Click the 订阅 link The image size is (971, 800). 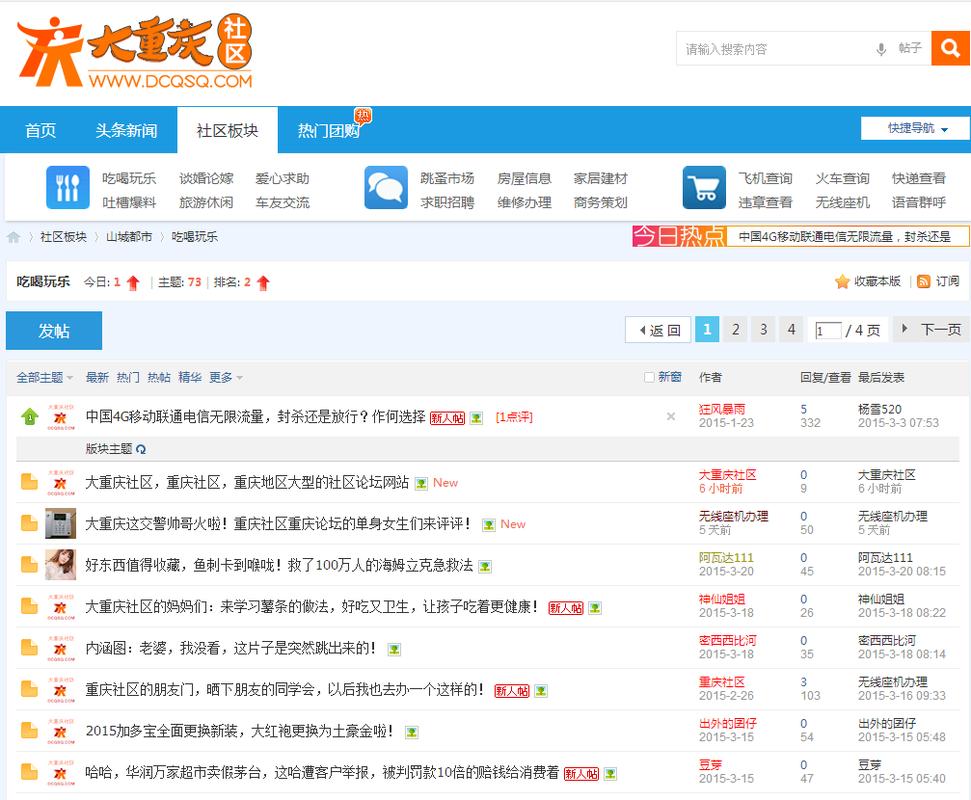947,282
